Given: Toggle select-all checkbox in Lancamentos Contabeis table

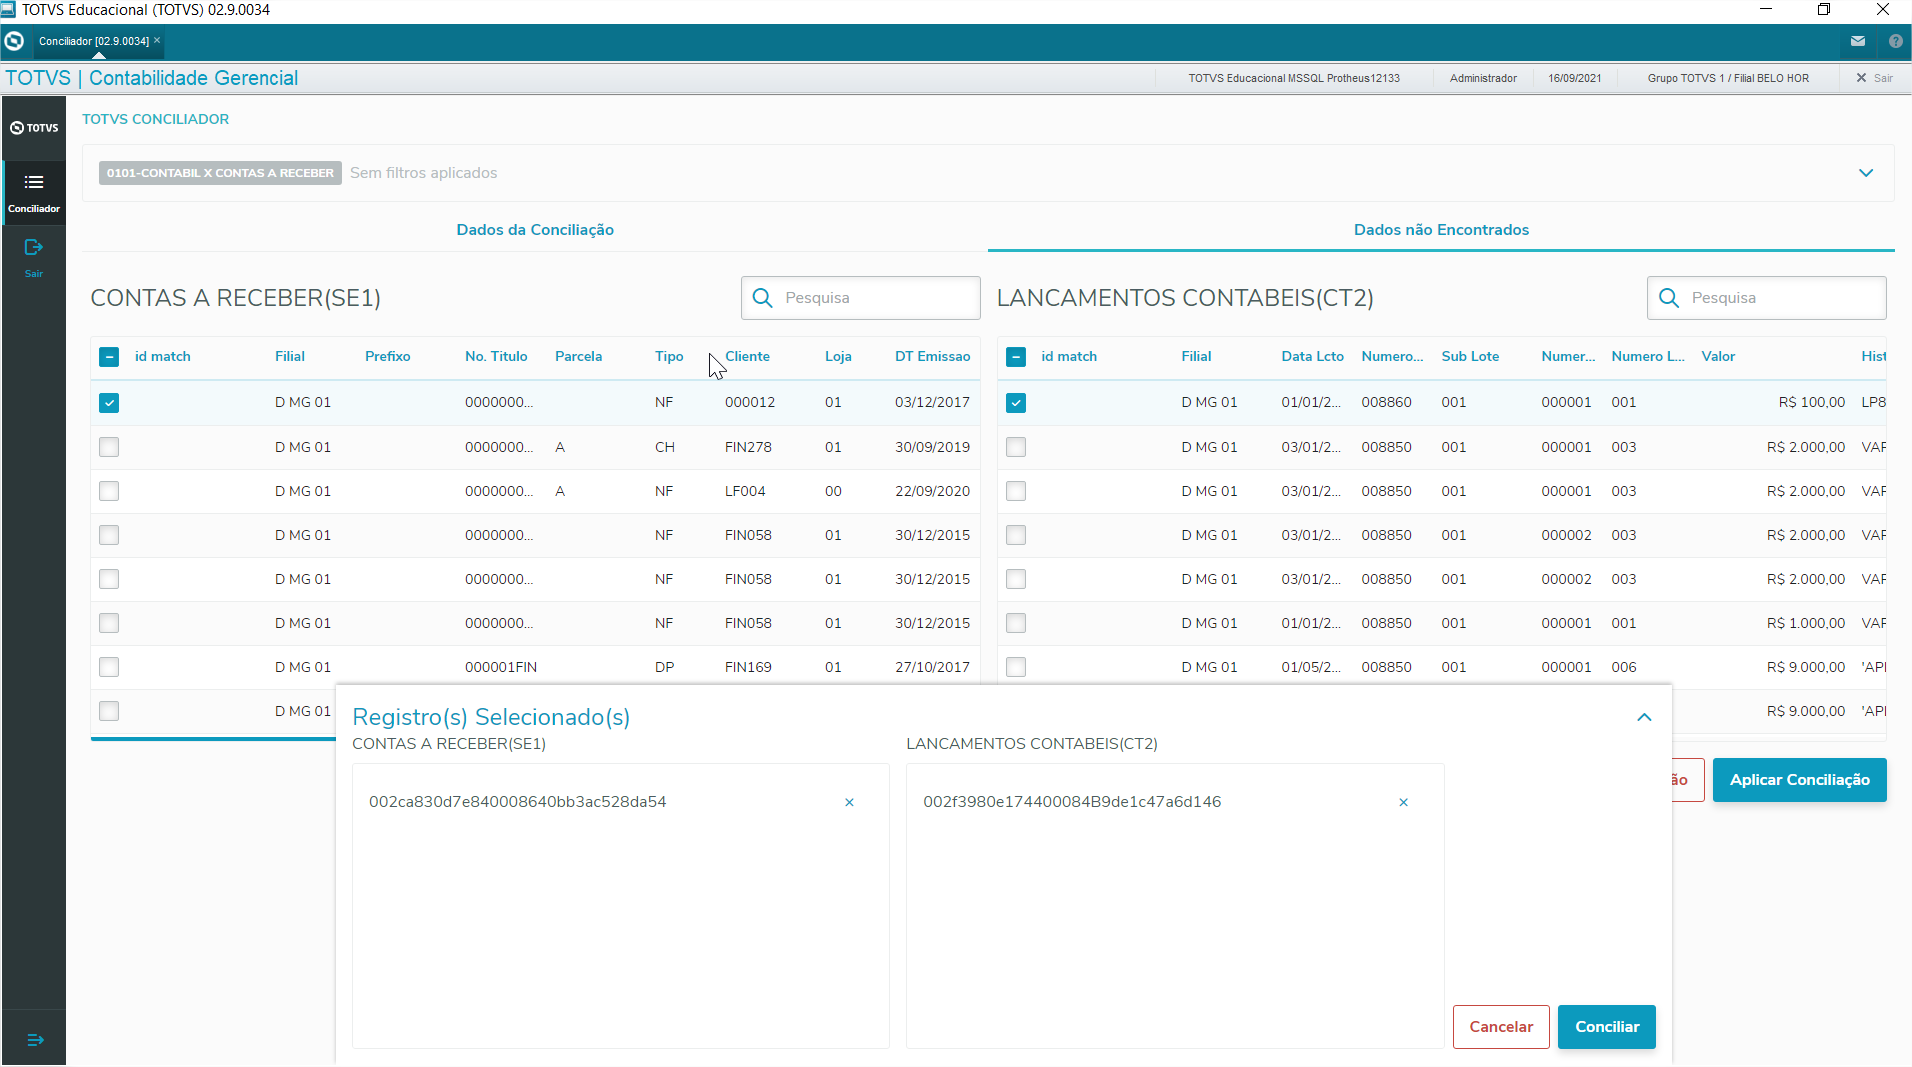Looking at the screenshot, I should (1016, 357).
